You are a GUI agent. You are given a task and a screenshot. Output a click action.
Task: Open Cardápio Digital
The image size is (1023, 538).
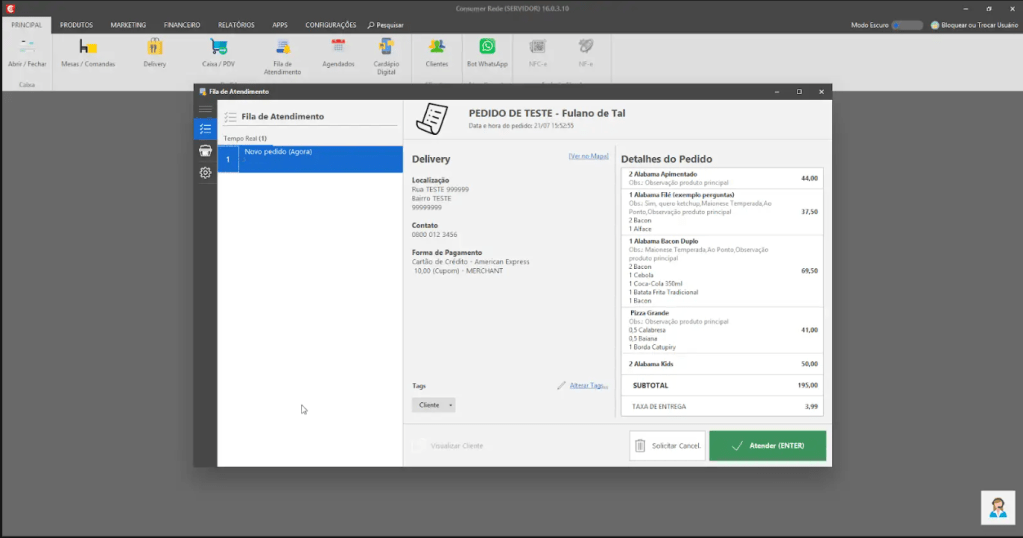386,57
